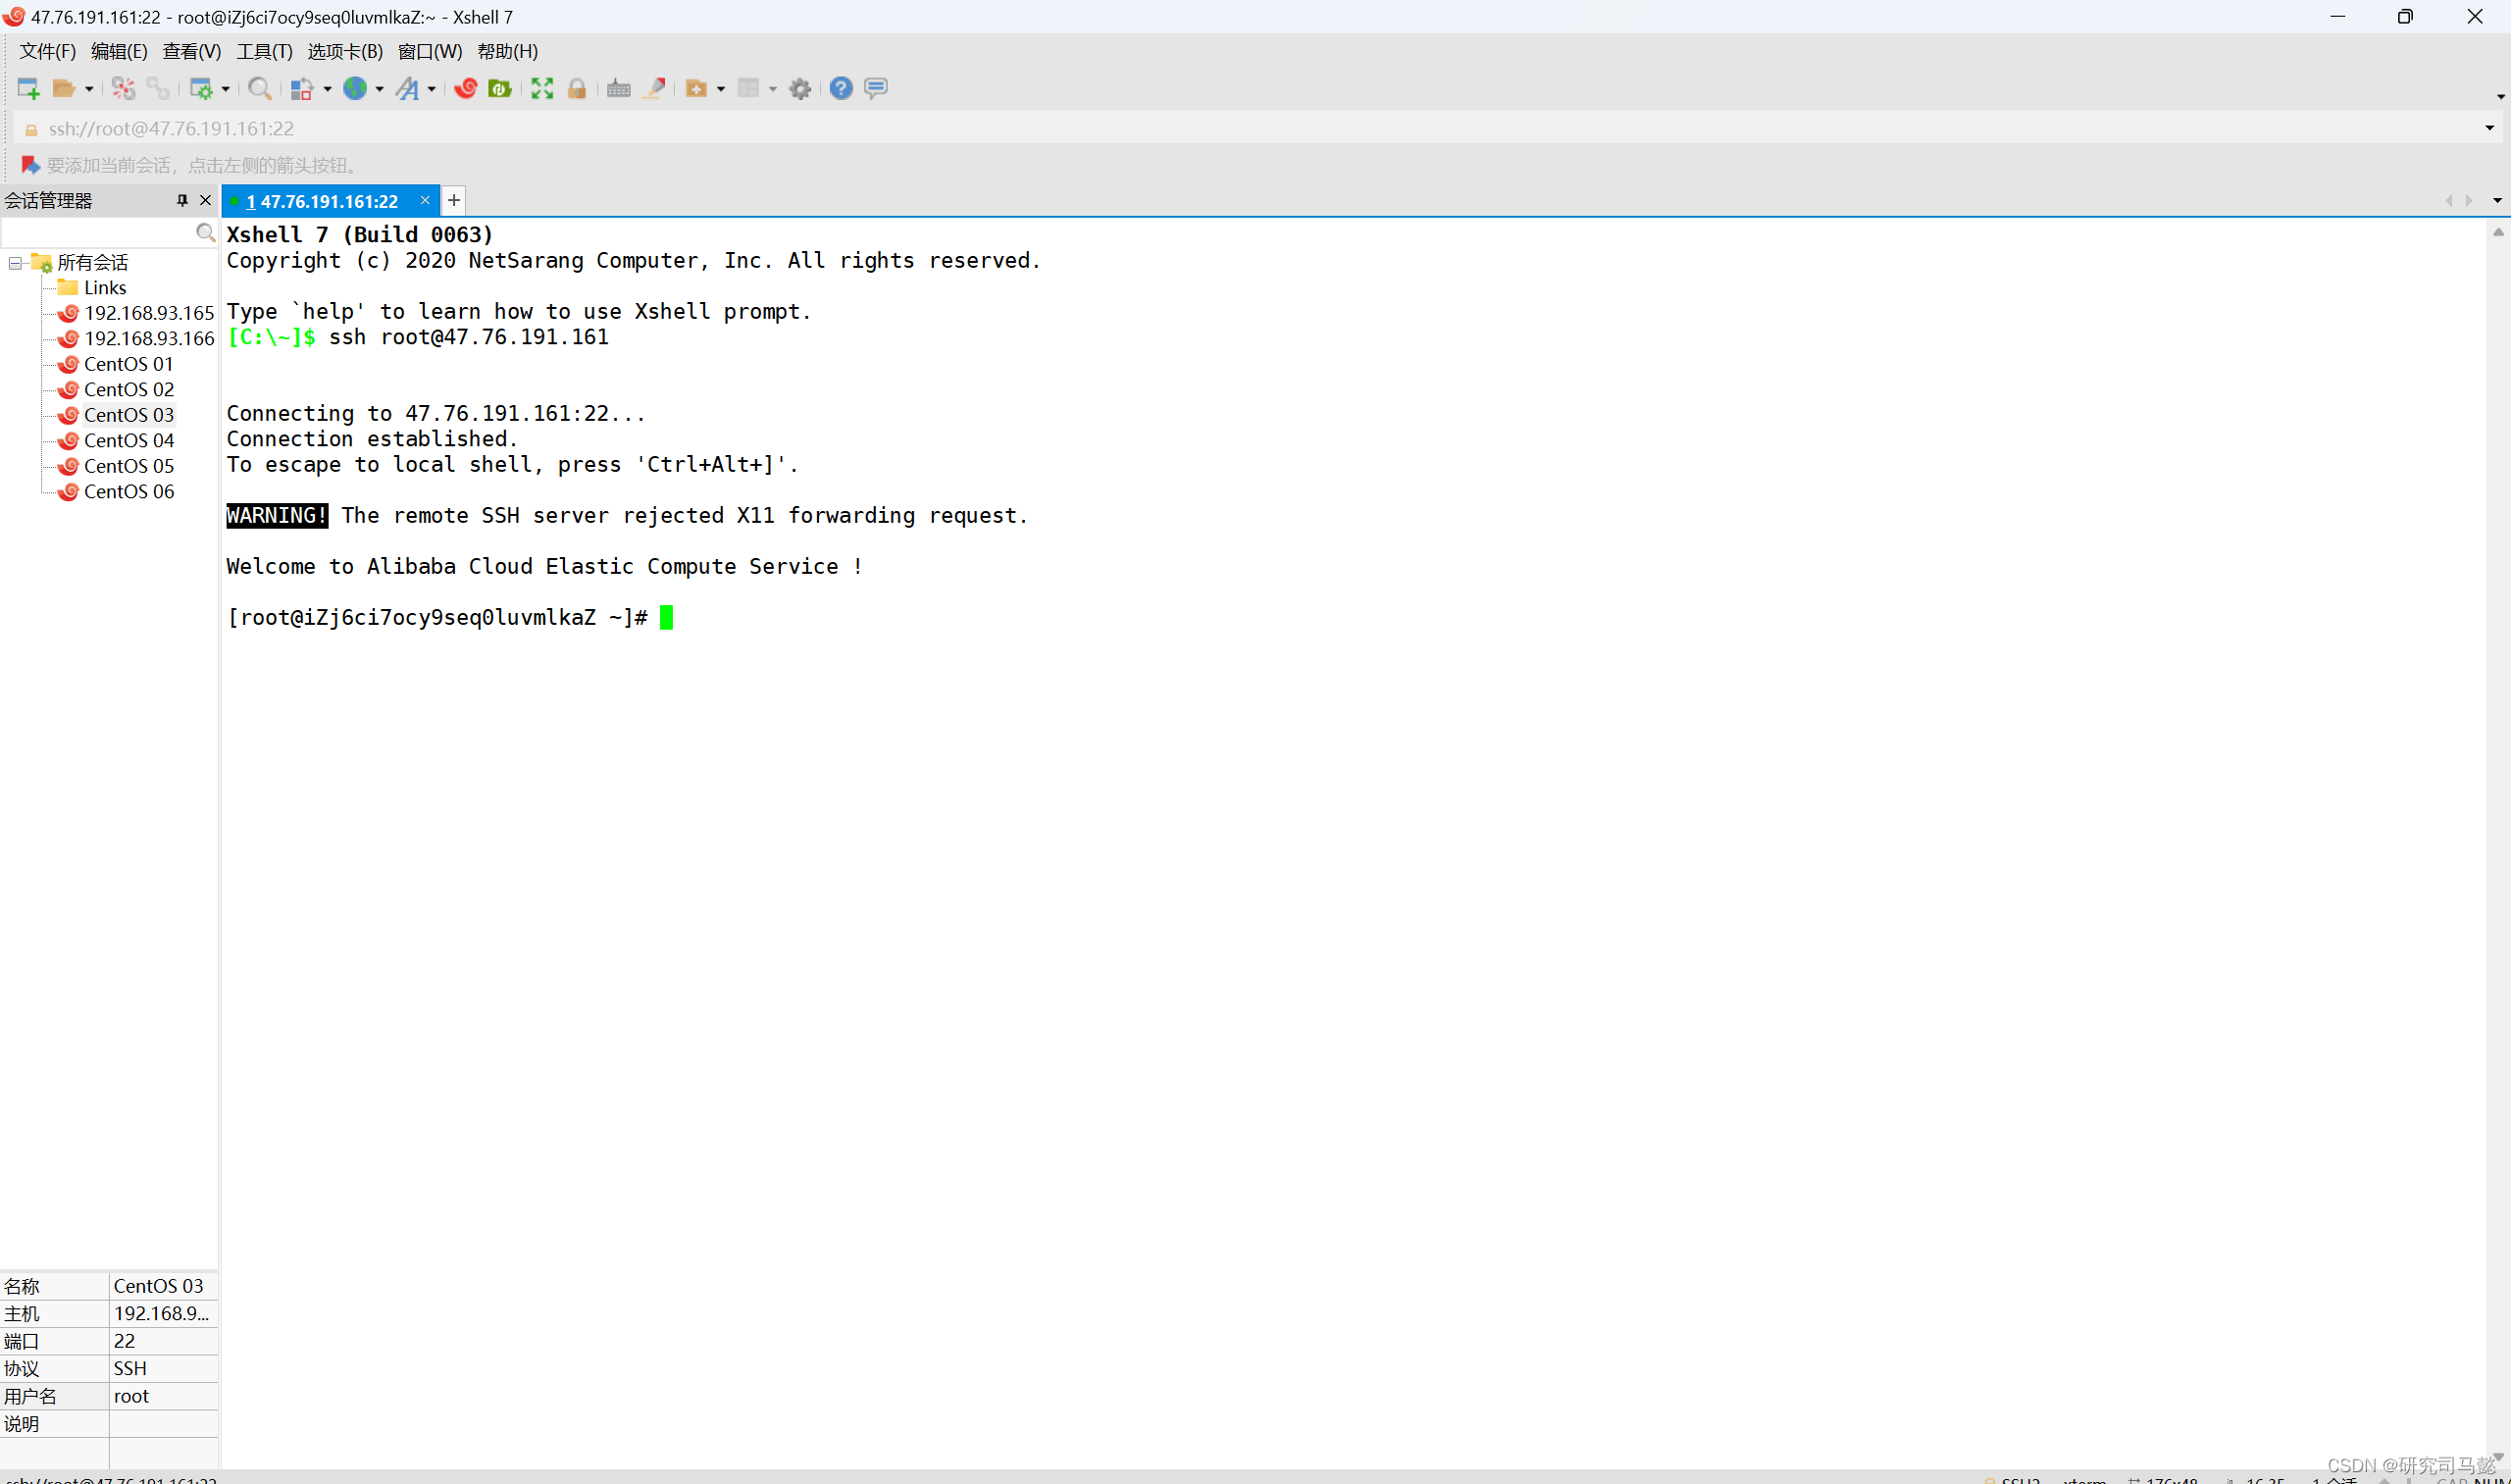The width and height of the screenshot is (2511, 1484).
Task: Click the 'CentOS 03' name property value
Action: (x=163, y=1286)
